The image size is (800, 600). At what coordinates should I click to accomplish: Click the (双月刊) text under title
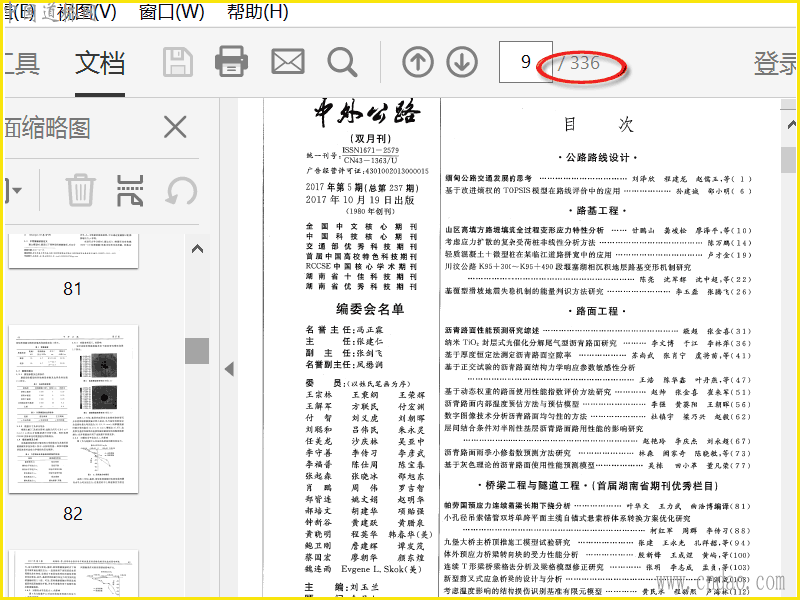pos(370,138)
